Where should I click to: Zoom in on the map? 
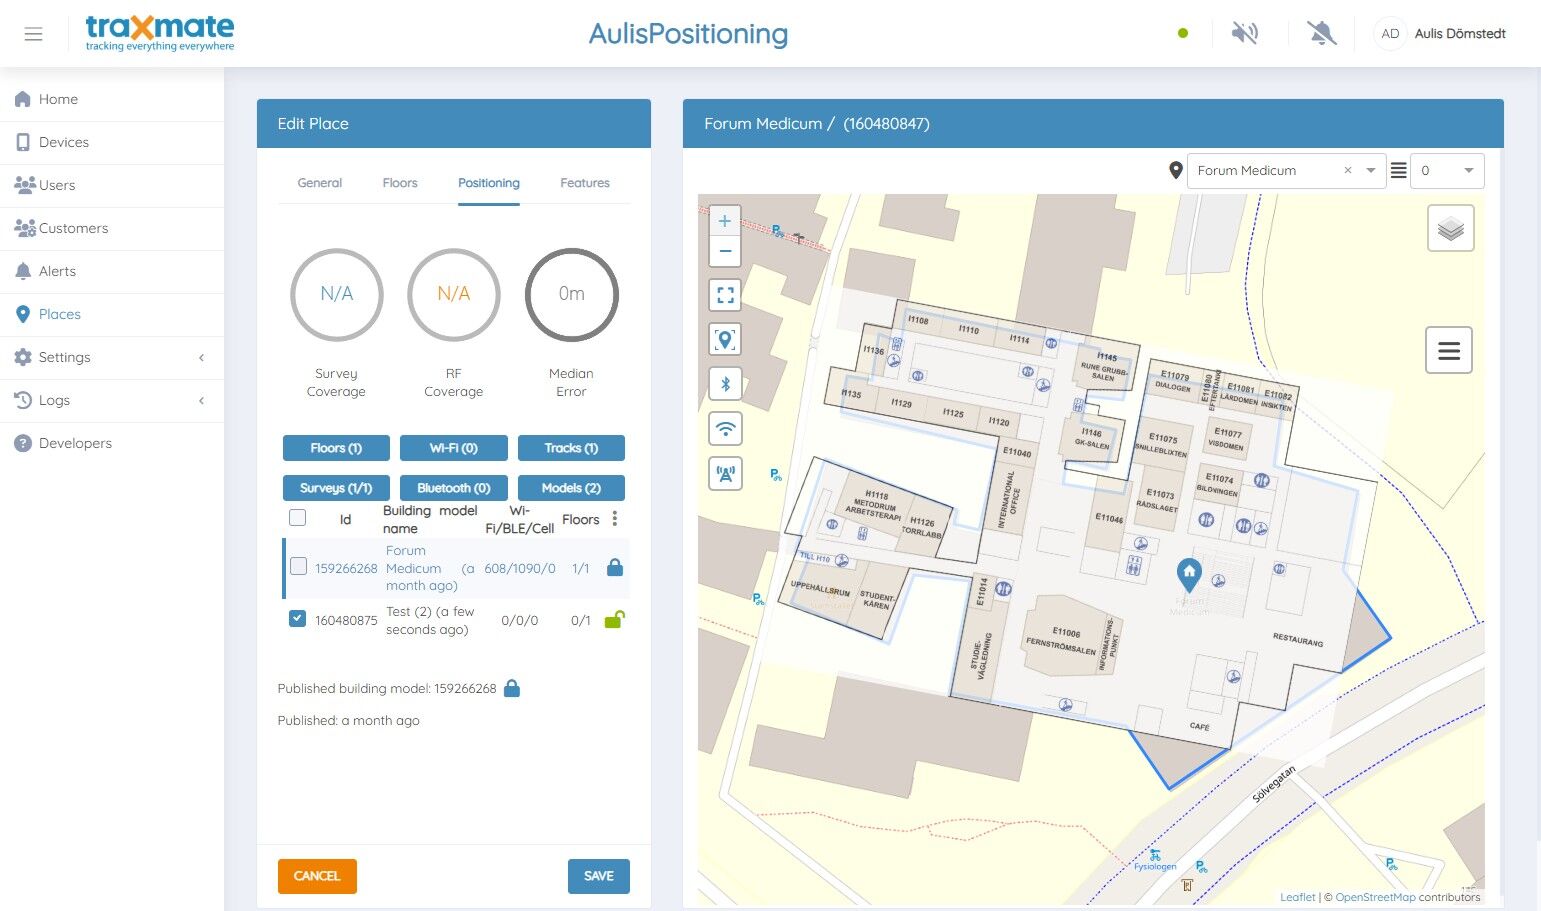point(725,221)
